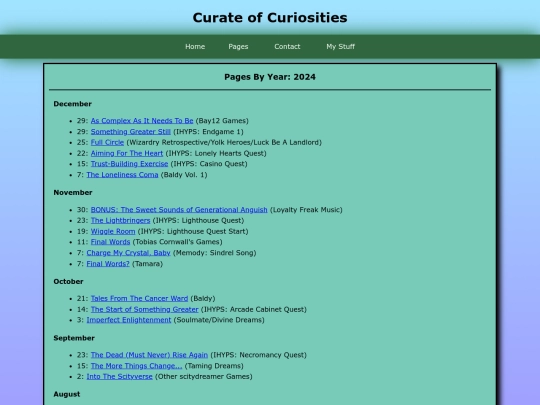Image resolution: width=540 pixels, height=405 pixels.
Task: Open The Start of Something Greater
Action: pyautogui.click(x=145, y=309)
